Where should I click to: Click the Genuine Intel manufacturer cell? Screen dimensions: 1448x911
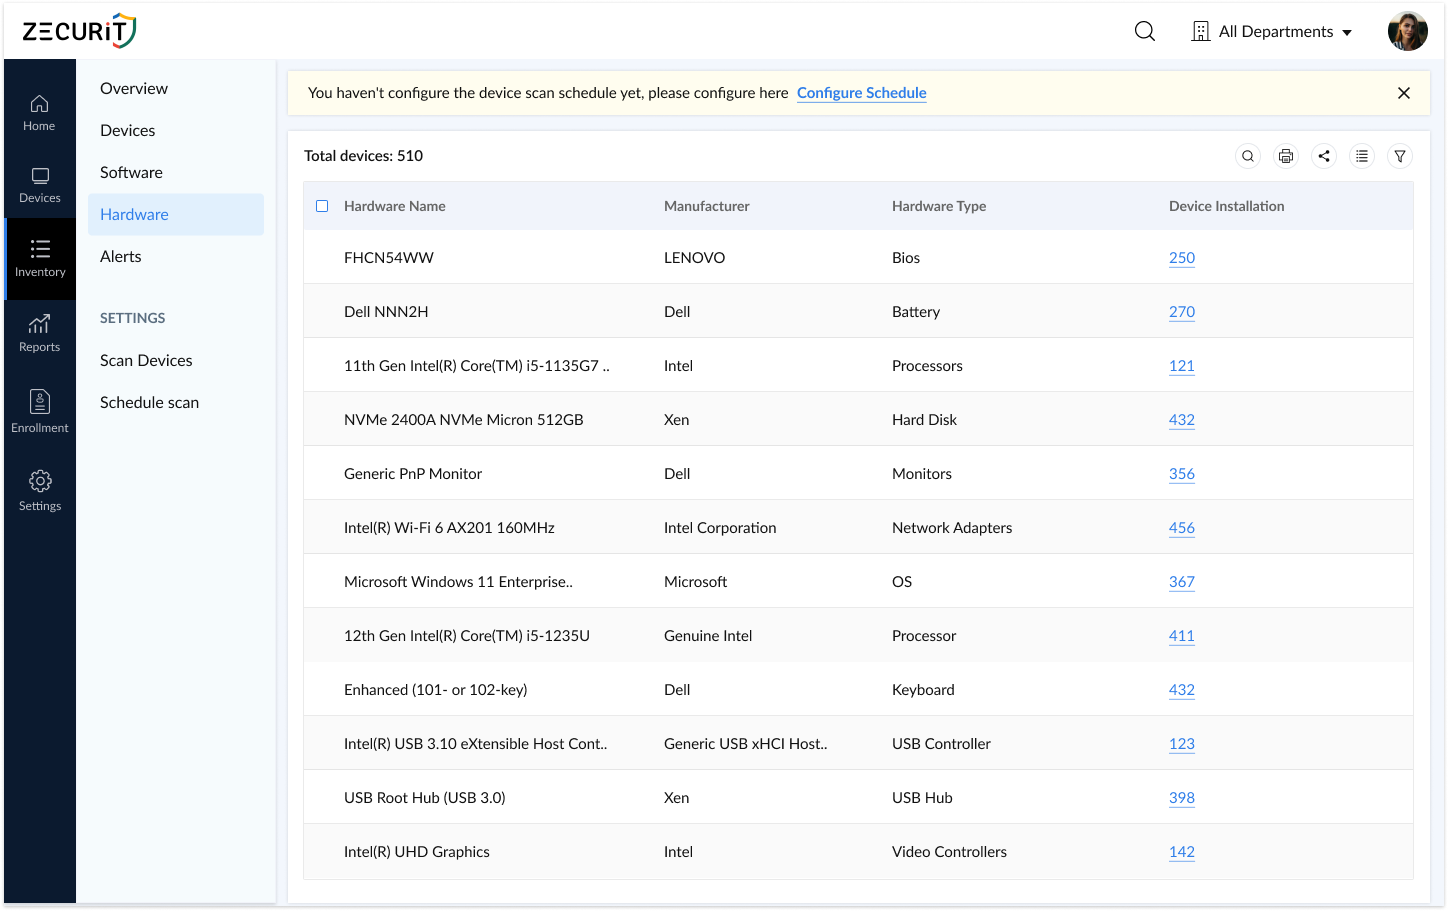click(708, 636)
